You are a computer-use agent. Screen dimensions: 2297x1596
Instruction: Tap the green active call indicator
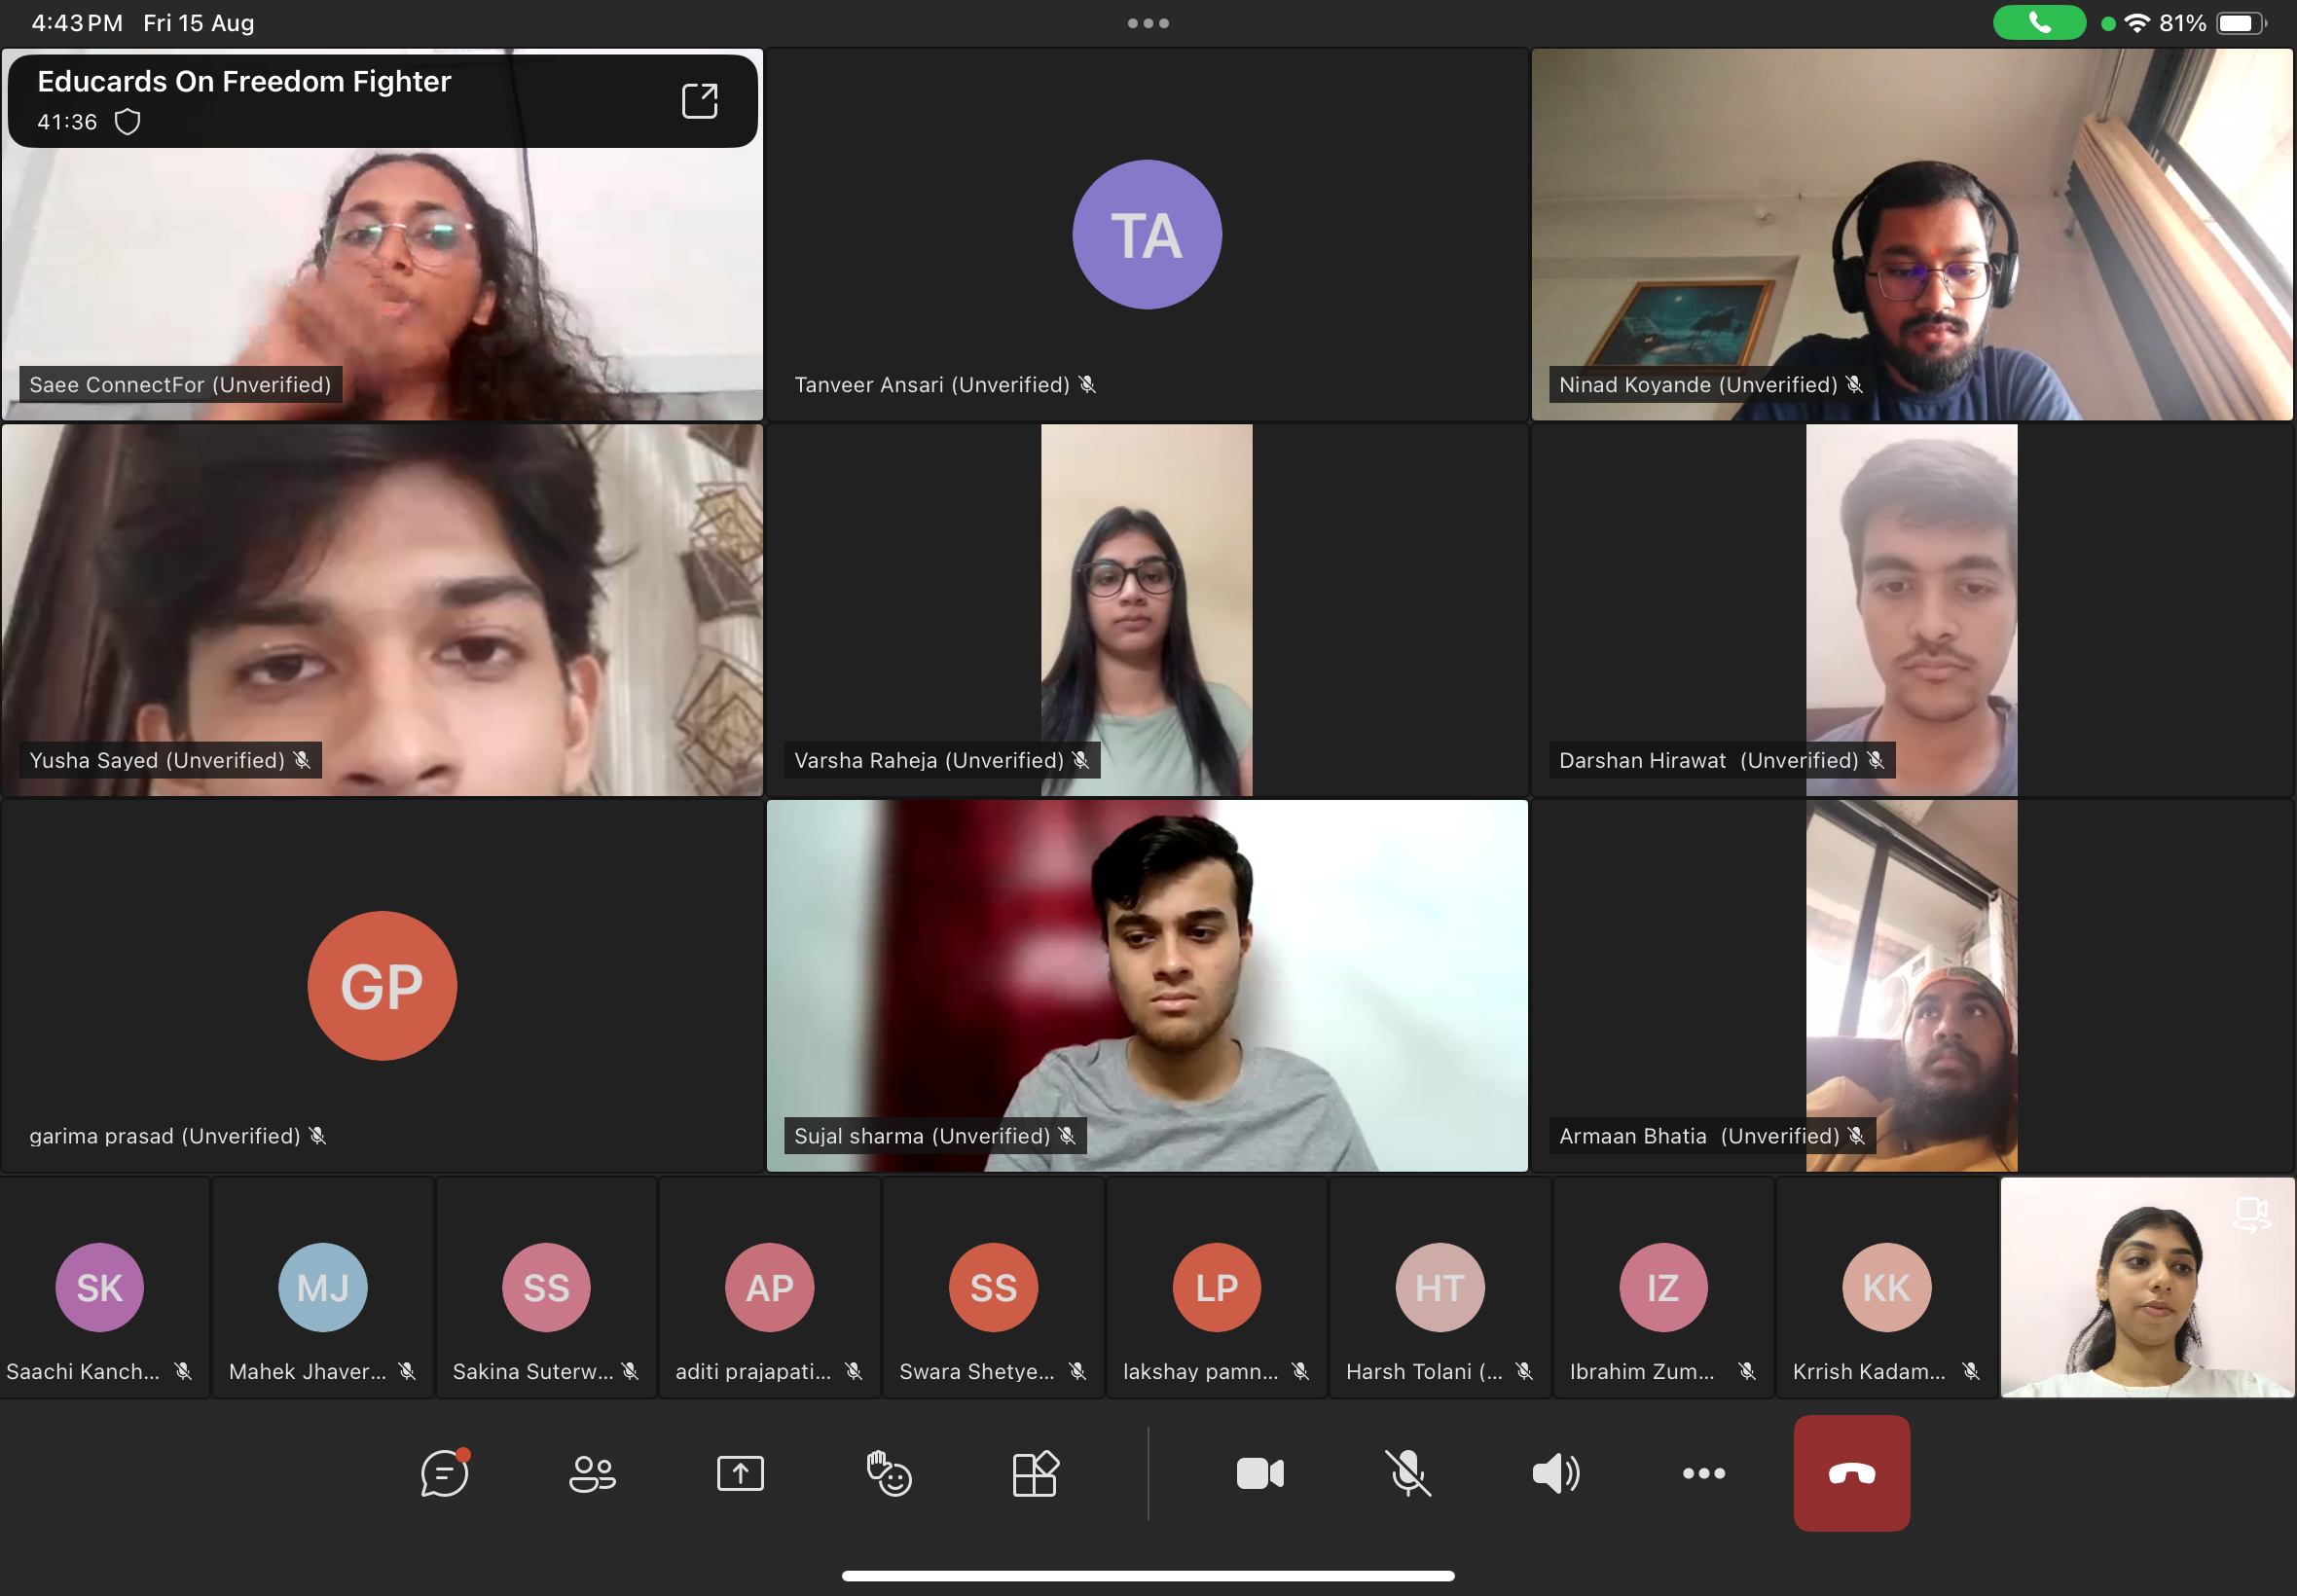(x=2038, y=23)
